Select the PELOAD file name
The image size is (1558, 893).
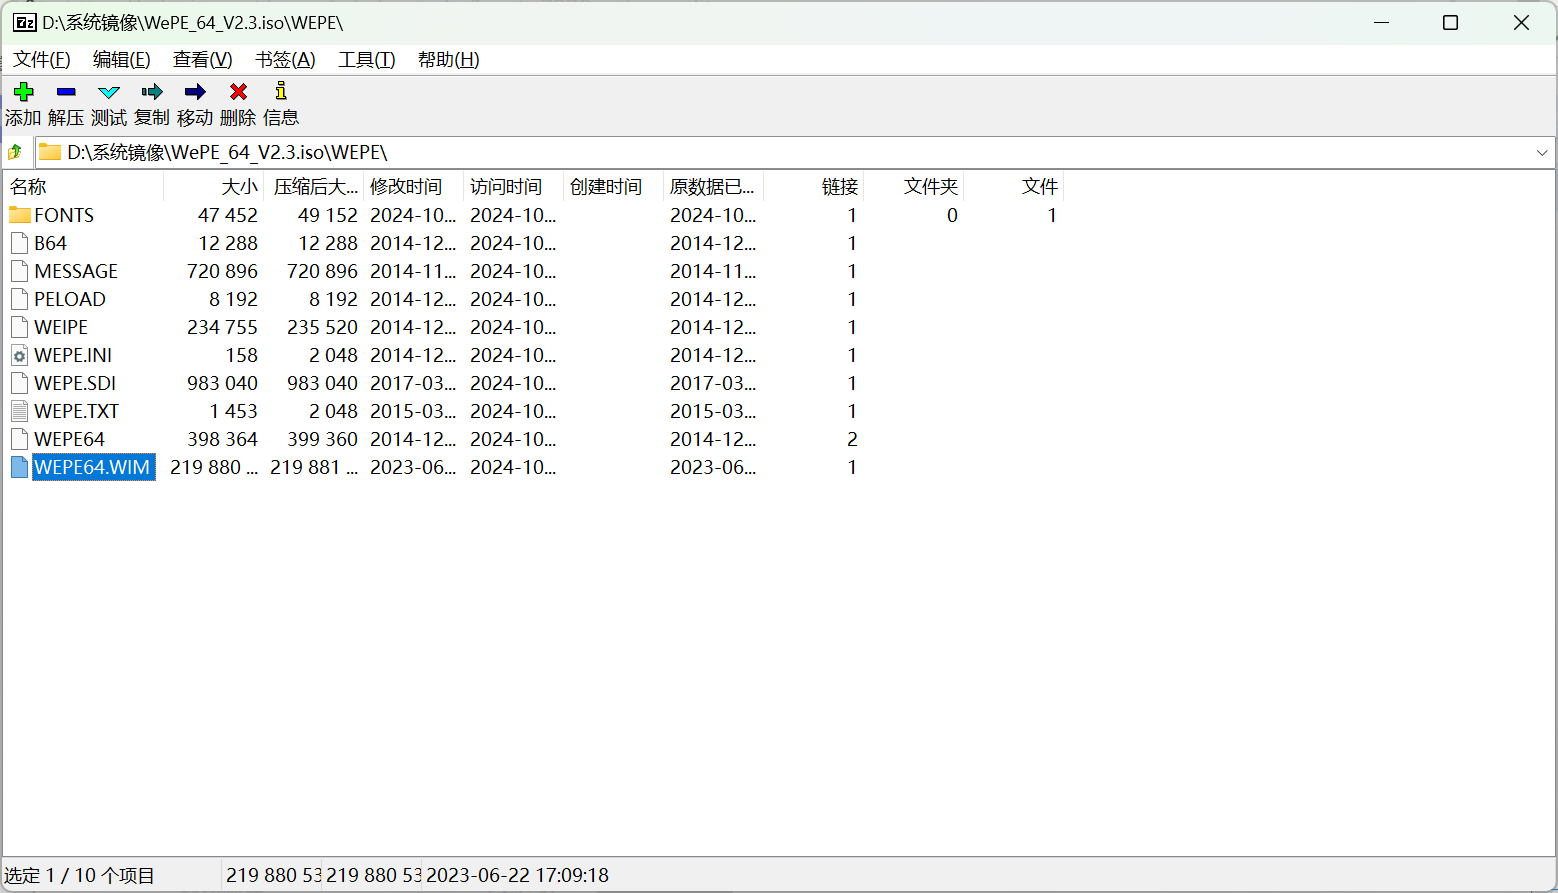pyautogui.click(x=70, y=299)
